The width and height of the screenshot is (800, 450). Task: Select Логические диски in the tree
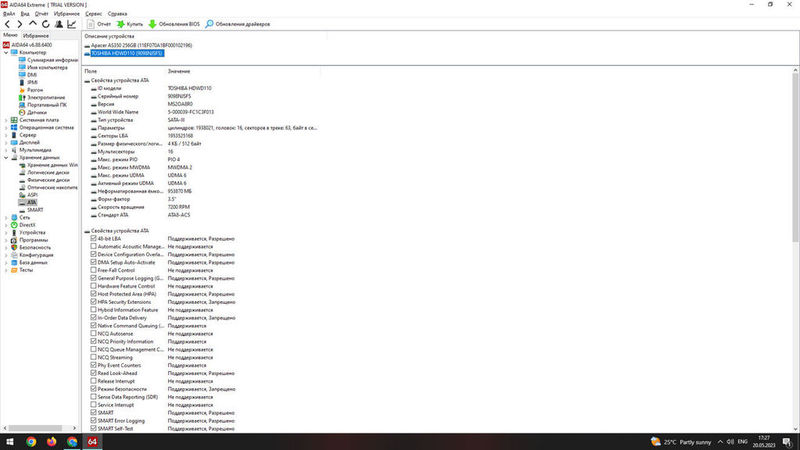click(x=48, y=172)
